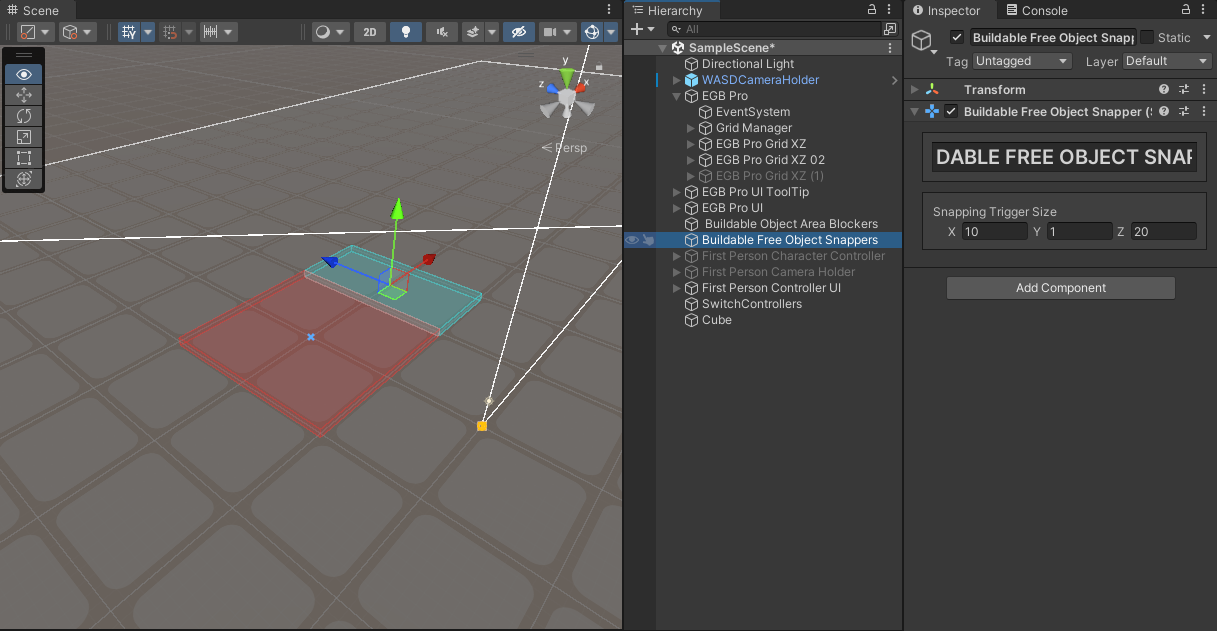The height and width of the screenshot is (631, 1217).
Task: Open the Inspector panel kebab menu
Action: [1205, 10]
